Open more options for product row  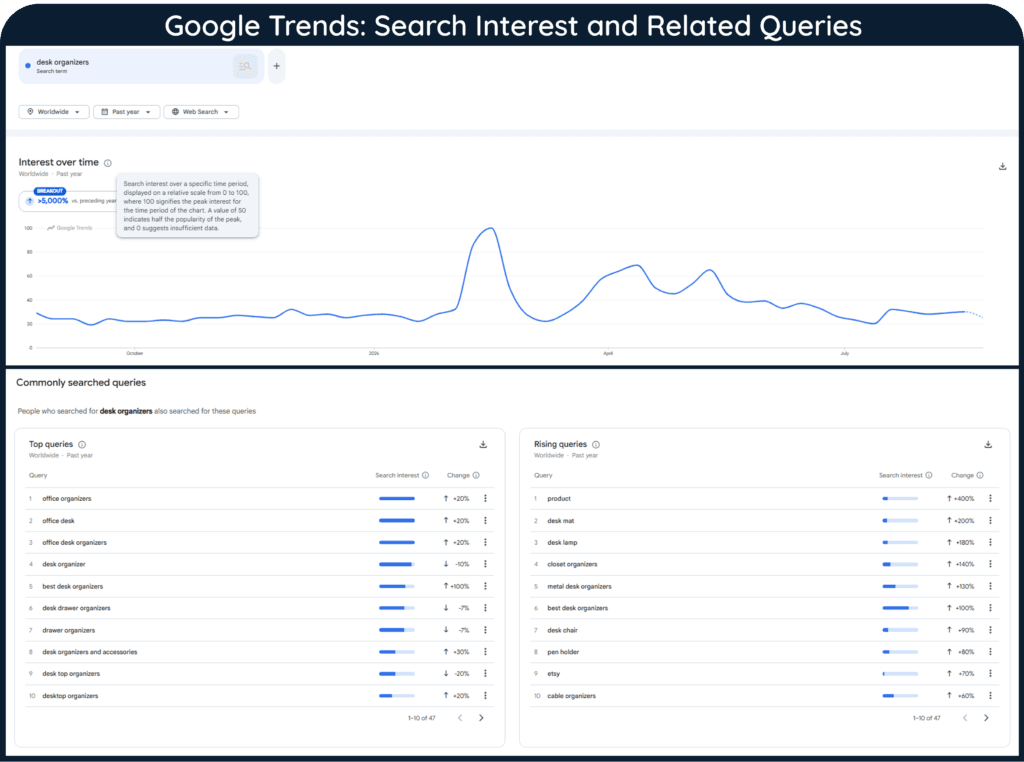990,498
